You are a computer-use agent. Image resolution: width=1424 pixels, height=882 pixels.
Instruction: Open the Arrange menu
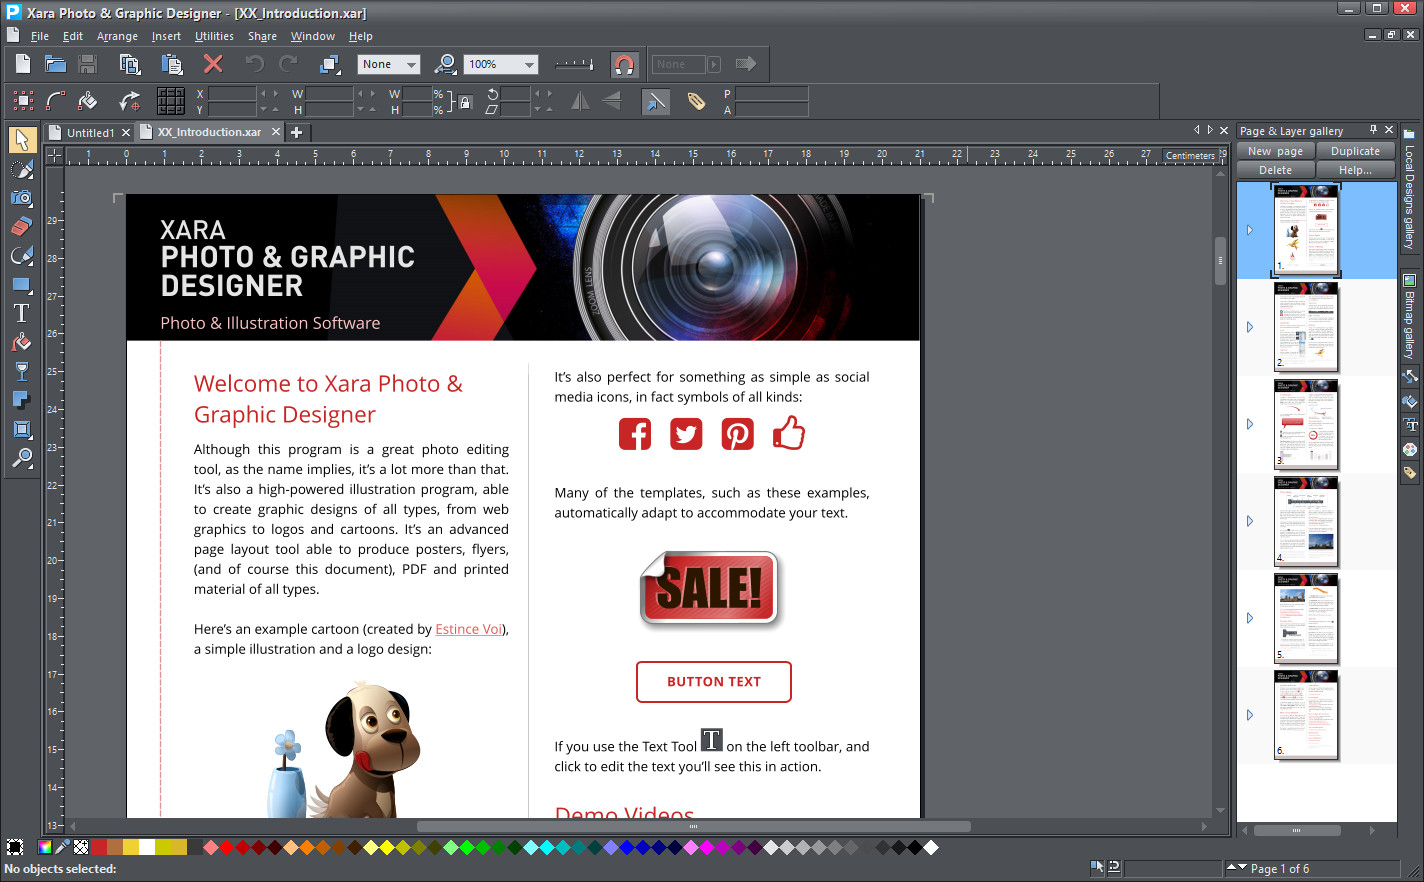coord(117,36)
